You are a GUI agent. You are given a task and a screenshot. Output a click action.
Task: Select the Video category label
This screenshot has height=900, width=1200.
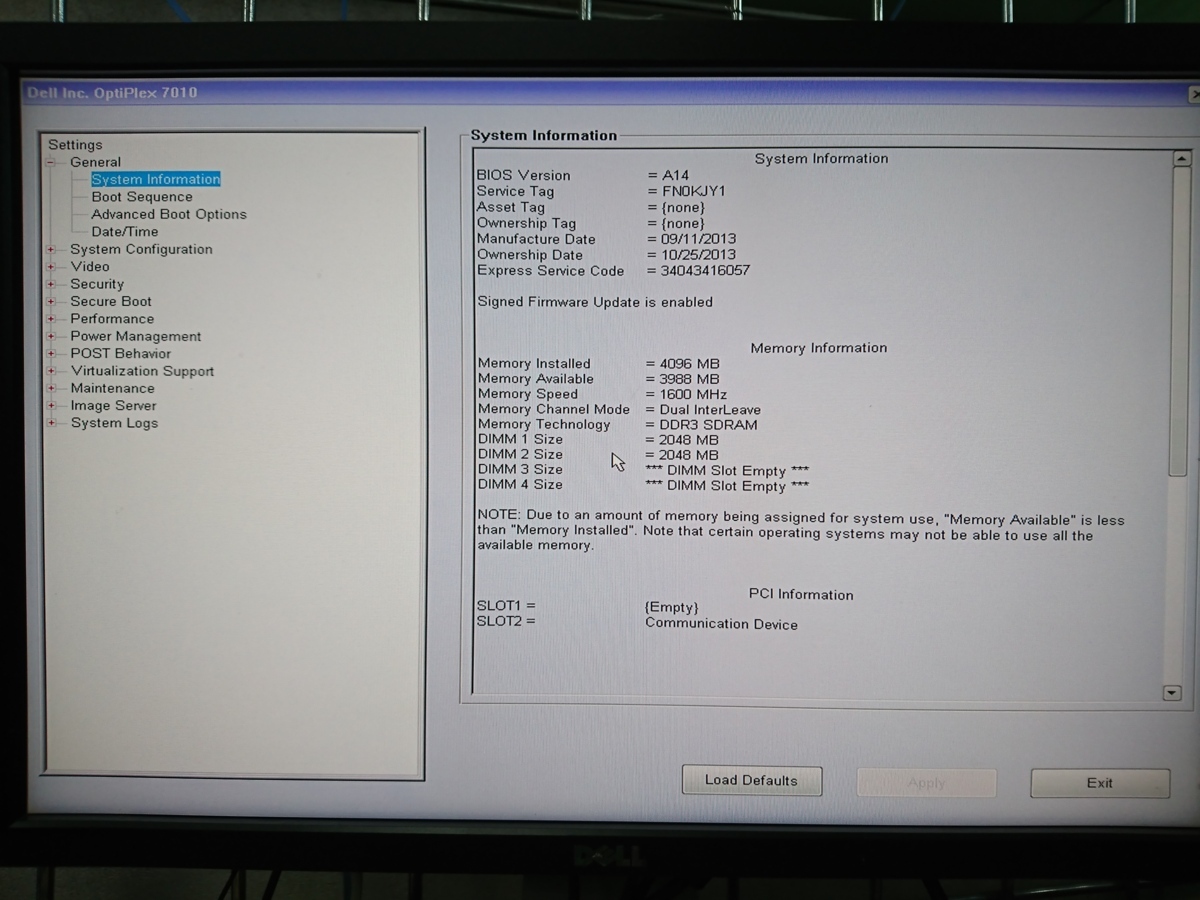pos(90,266)
